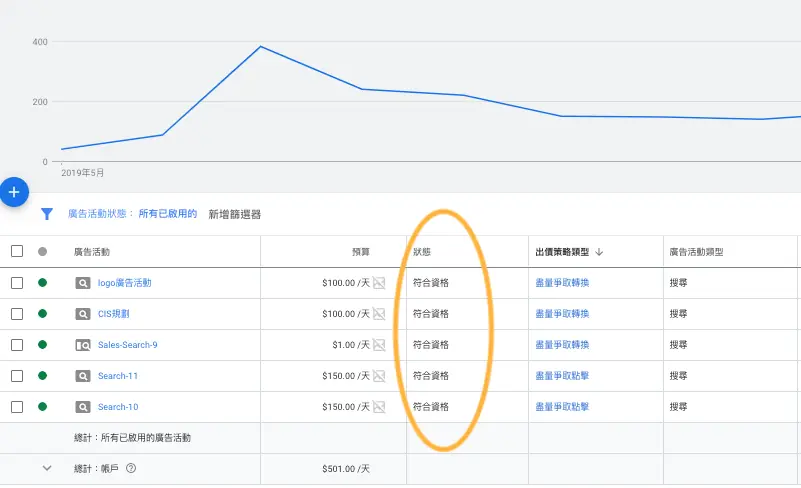
Task: Click the $501.00 /天 account total budget
Action: coord(346,469)
